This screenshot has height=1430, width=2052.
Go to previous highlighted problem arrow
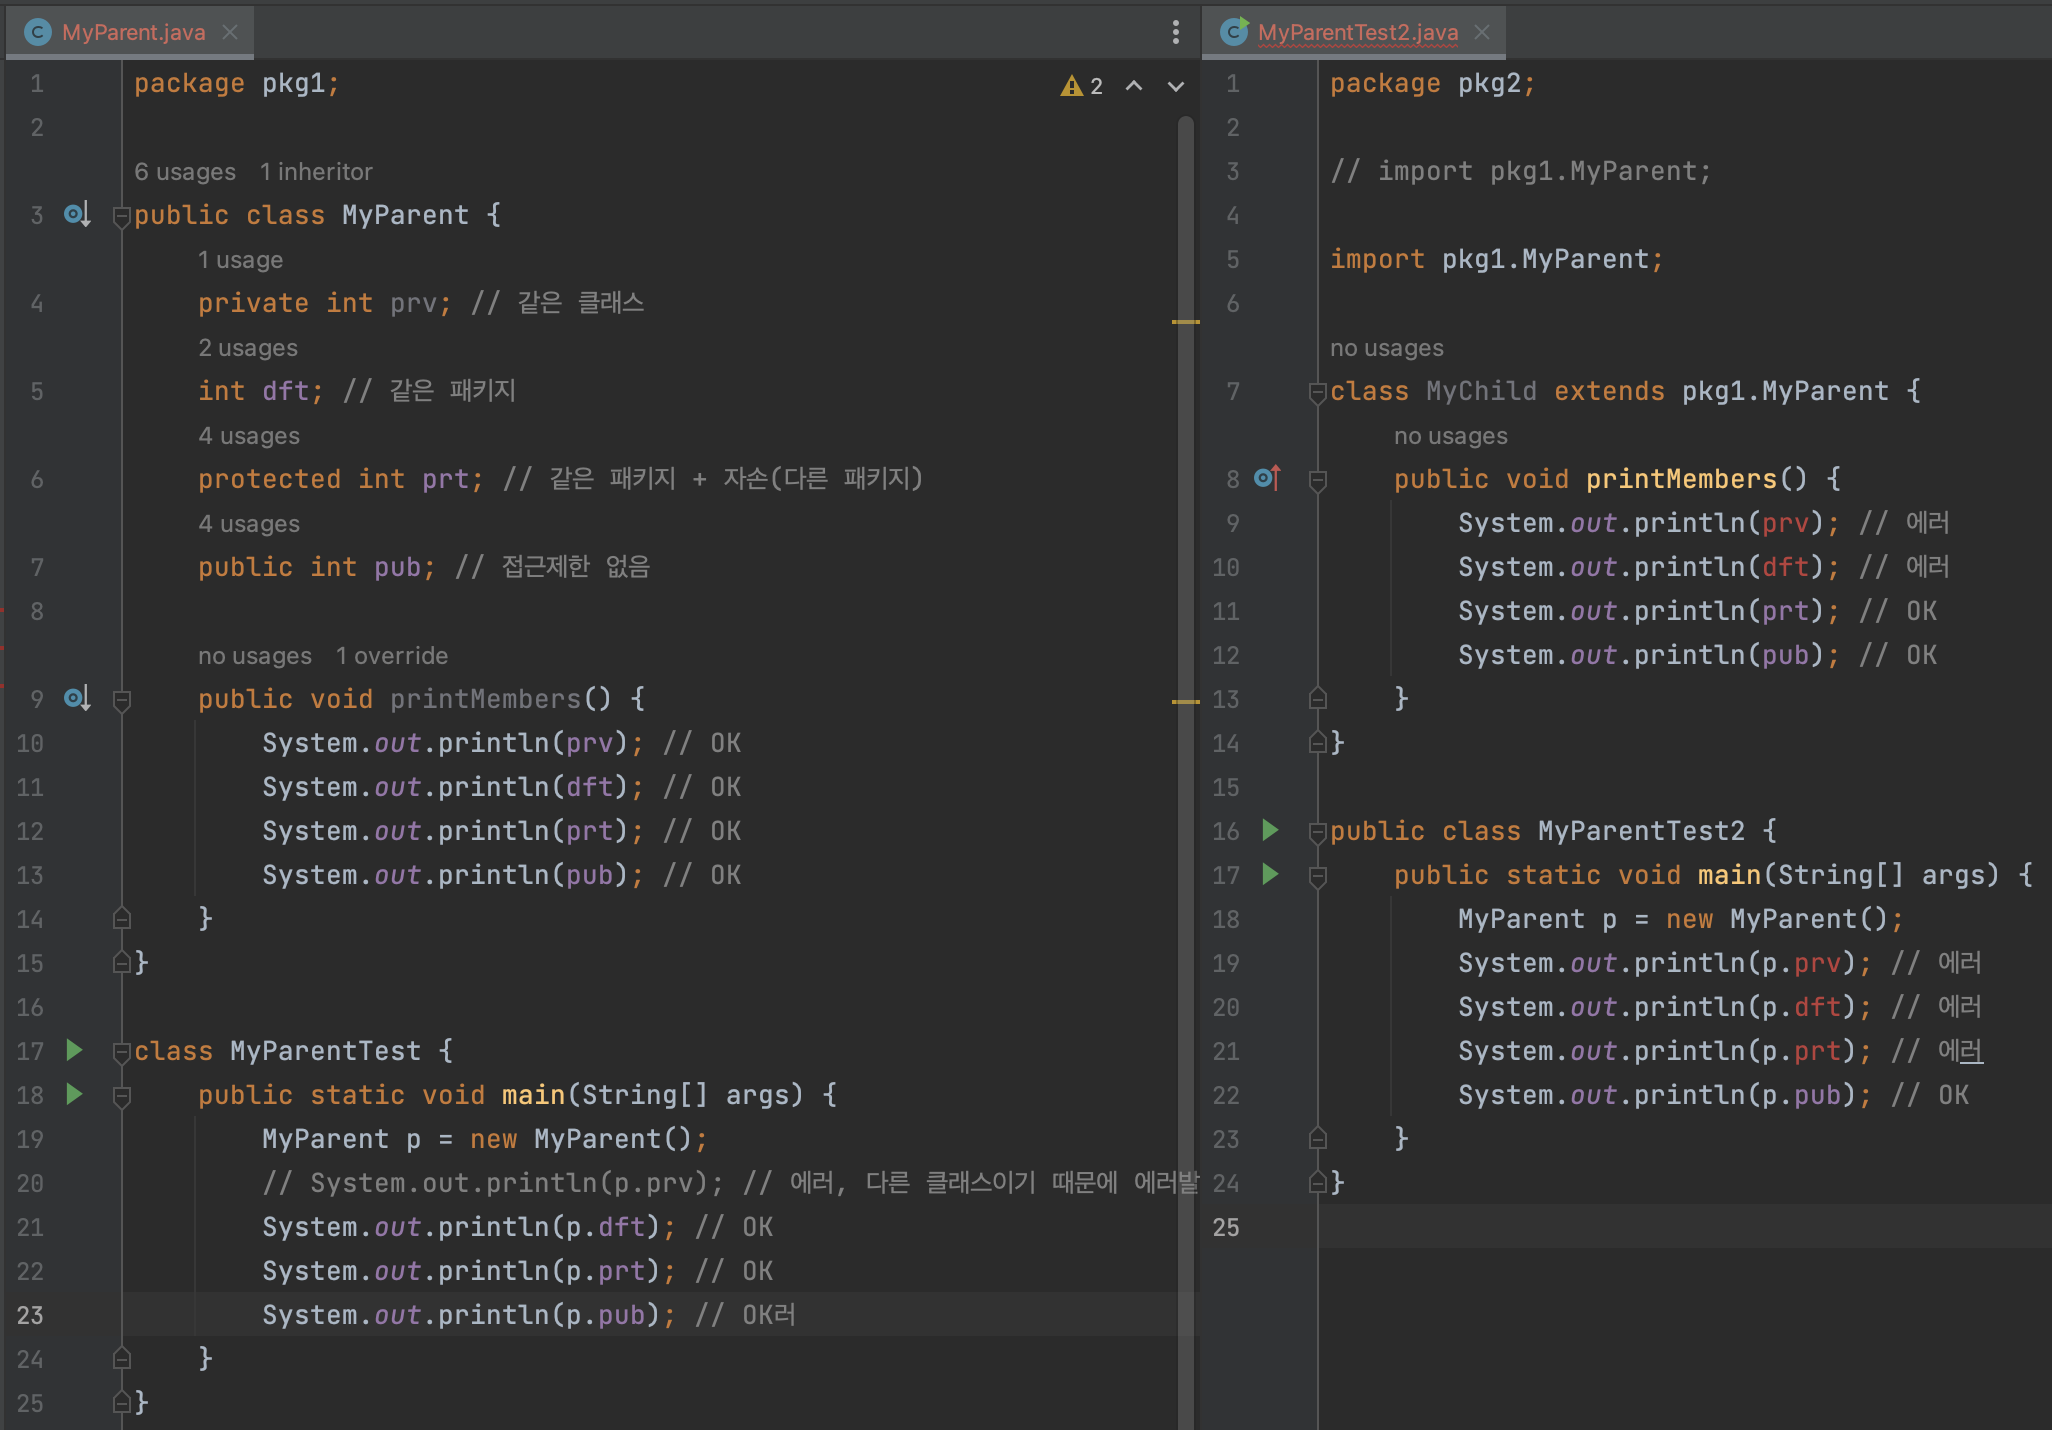(1134, 86)
